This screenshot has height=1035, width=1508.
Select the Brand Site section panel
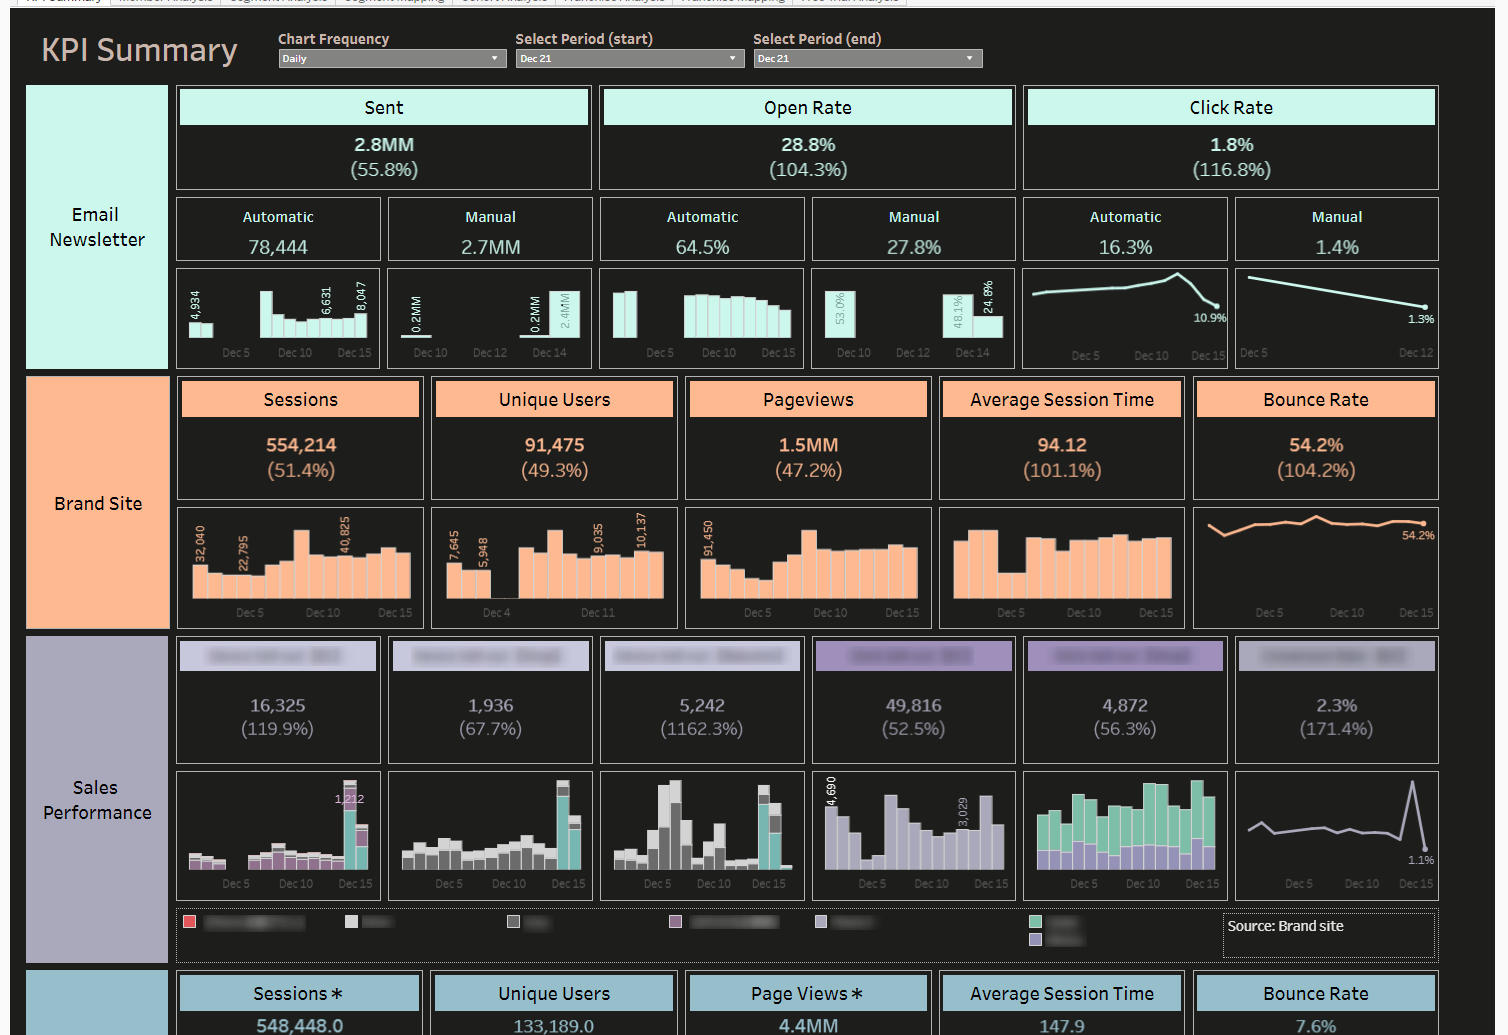click(x=98, y=503)
